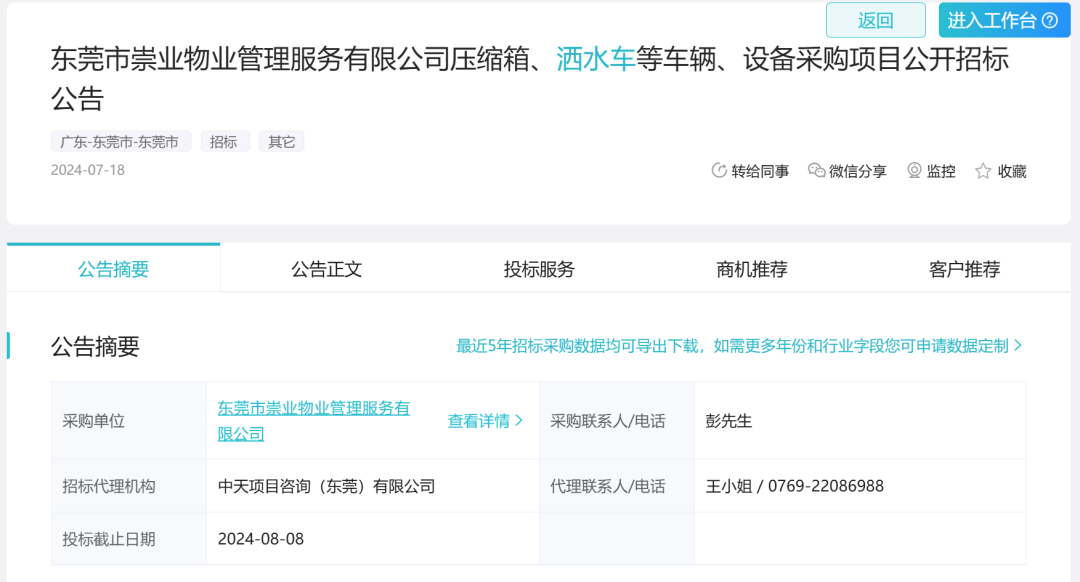Click the highlighted 洒水车 keyword in title
Viewport: 1080px width, 582px height.
[595, 59]
